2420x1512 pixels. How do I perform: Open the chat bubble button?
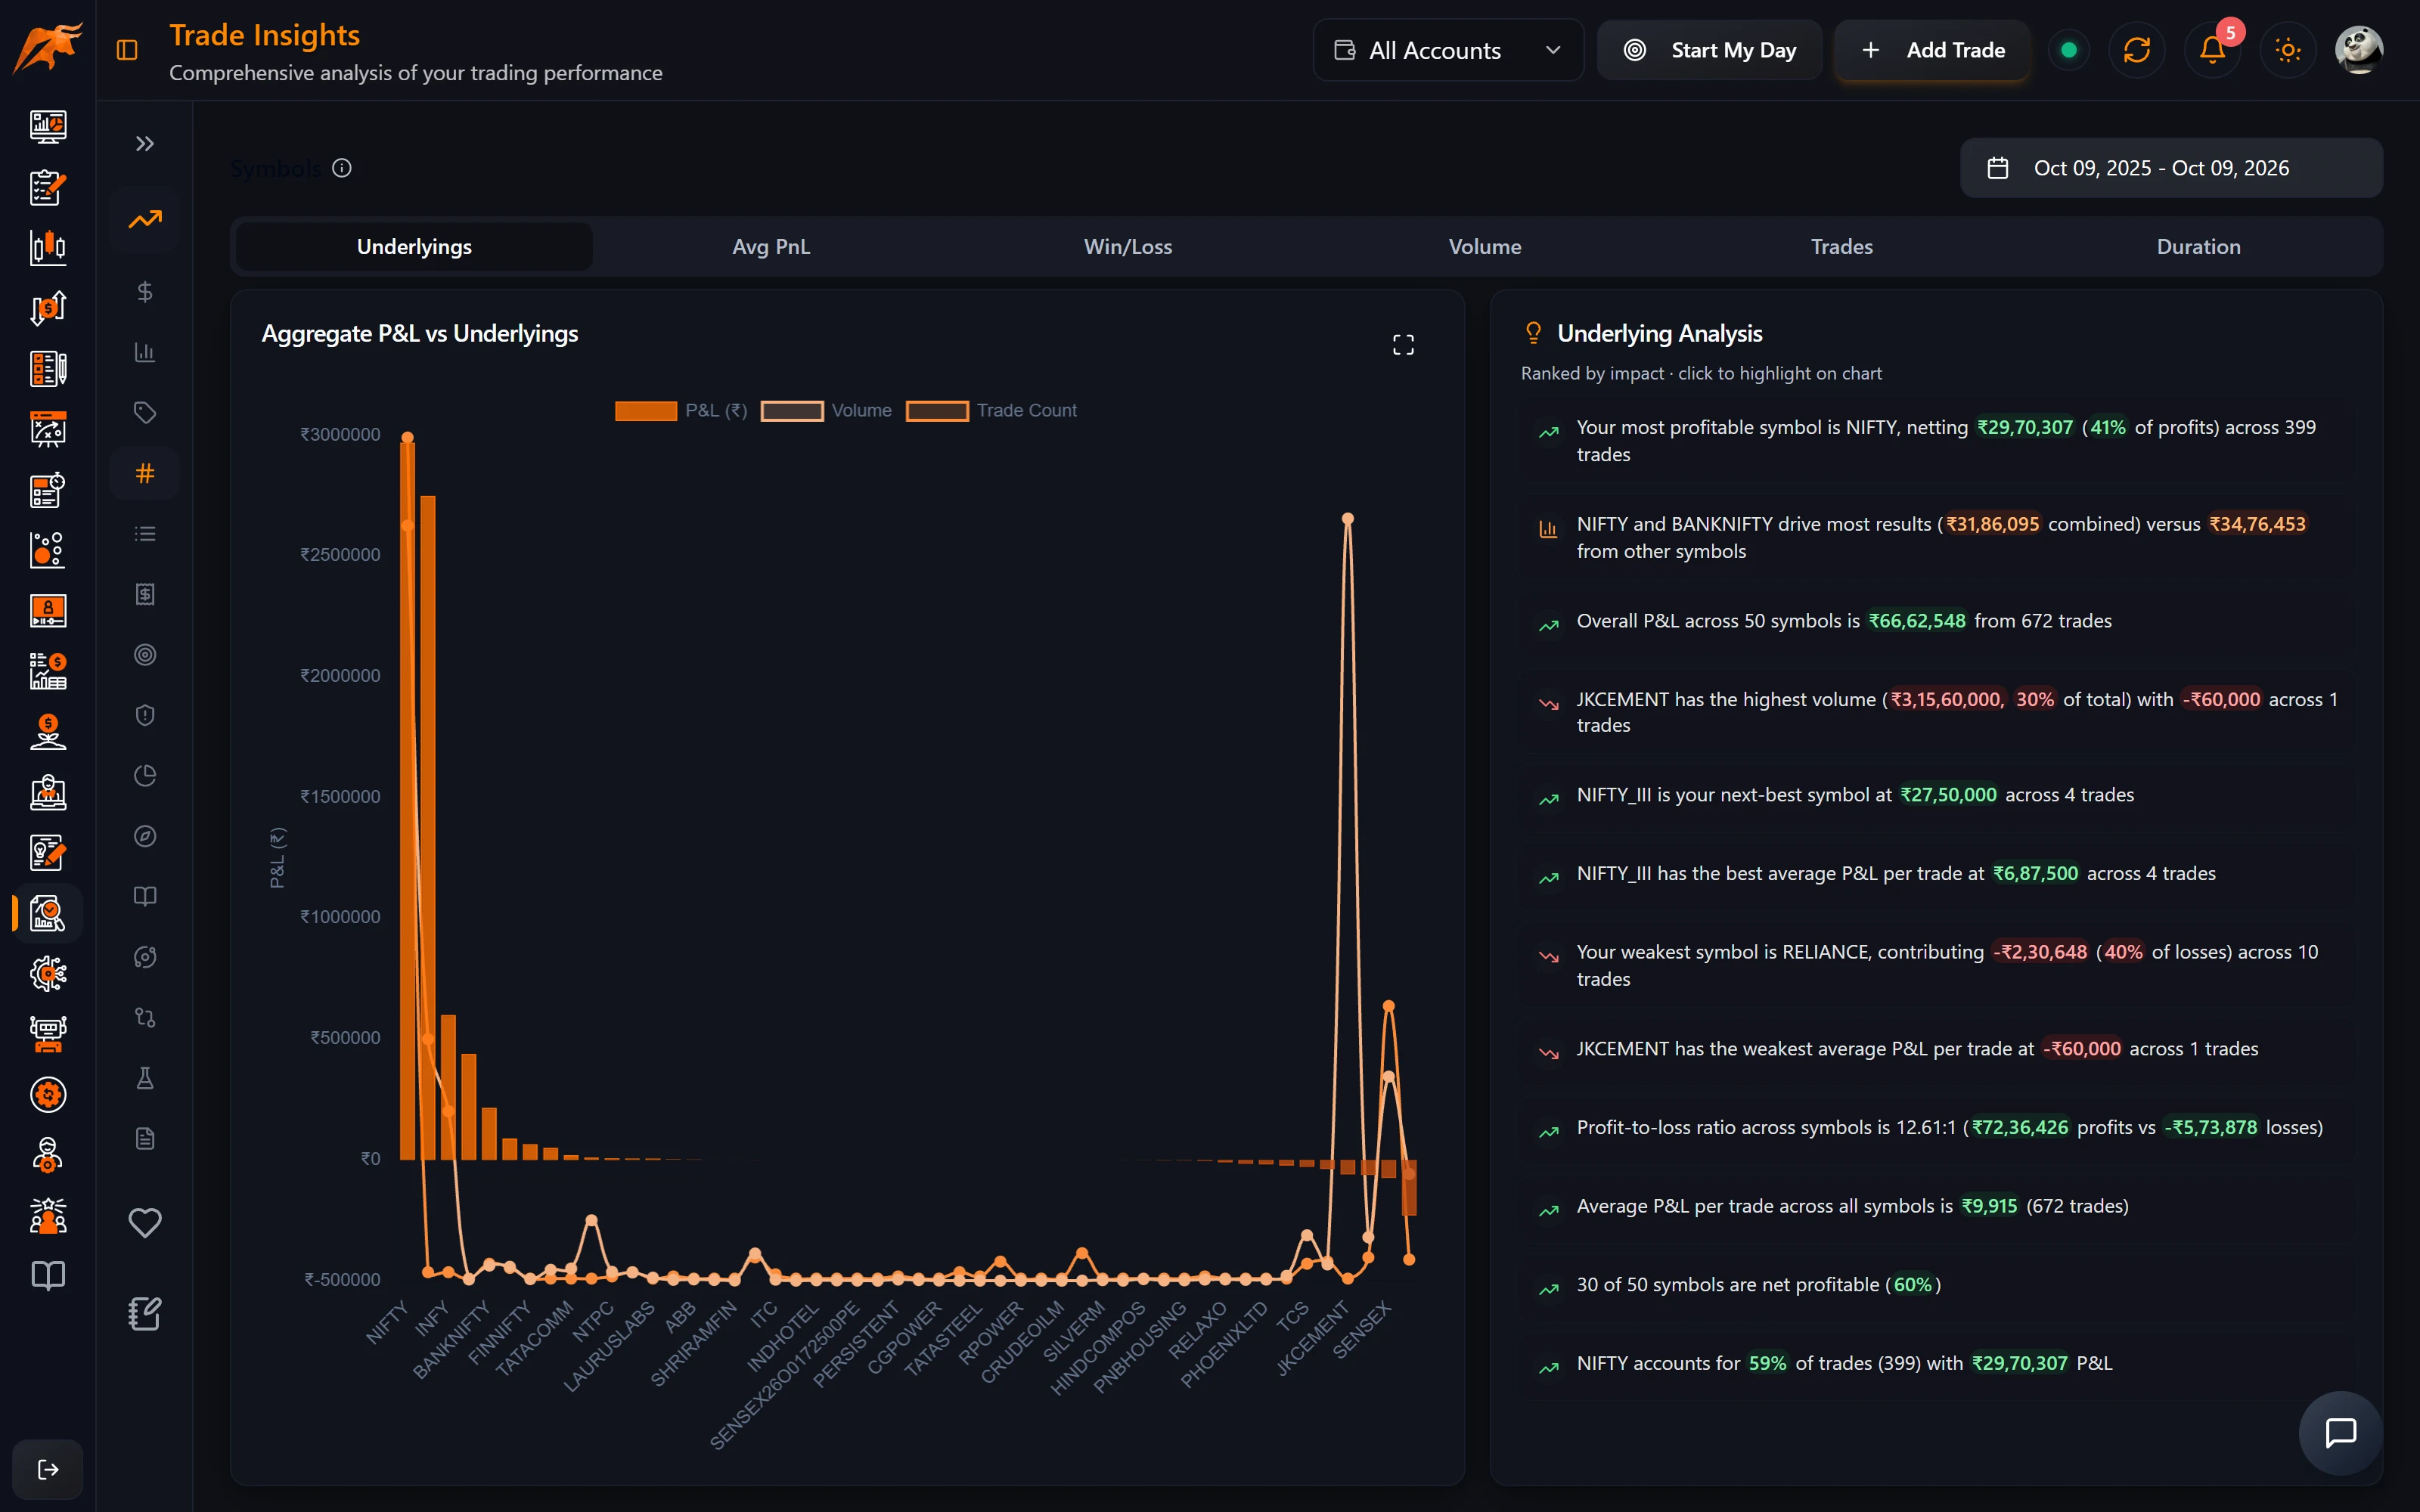click(x=2341, y=1433)
